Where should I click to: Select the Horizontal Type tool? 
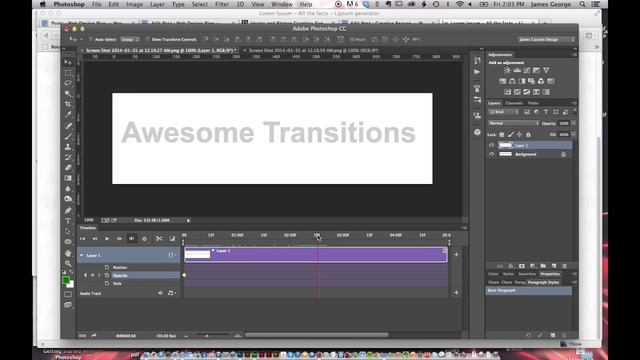[68, 221]
